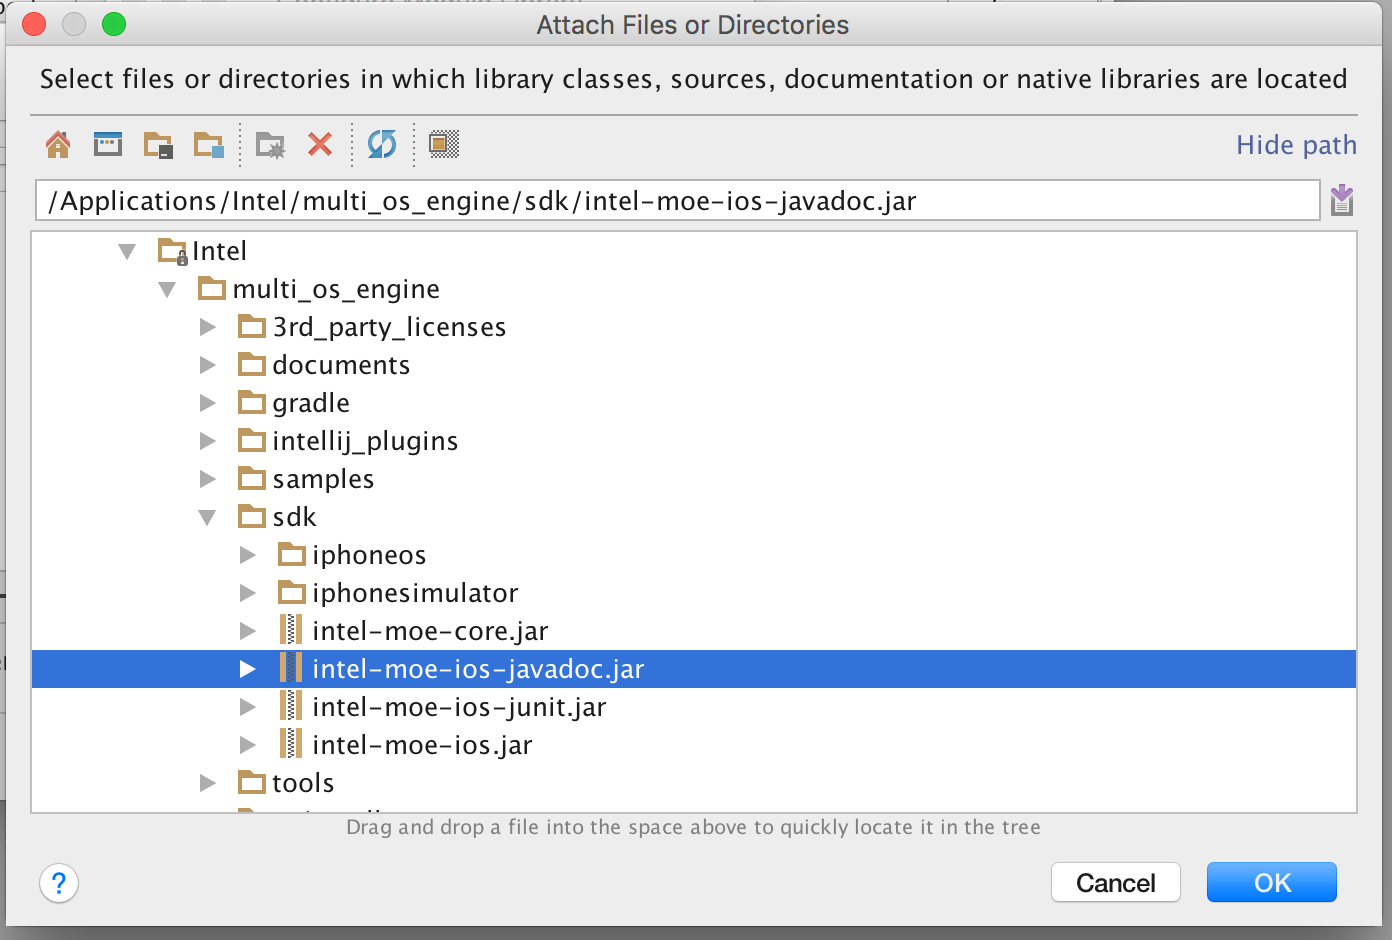Select intel-moe-ios-javadoc.jar file name
The image size is (1392, 940).
478,669
